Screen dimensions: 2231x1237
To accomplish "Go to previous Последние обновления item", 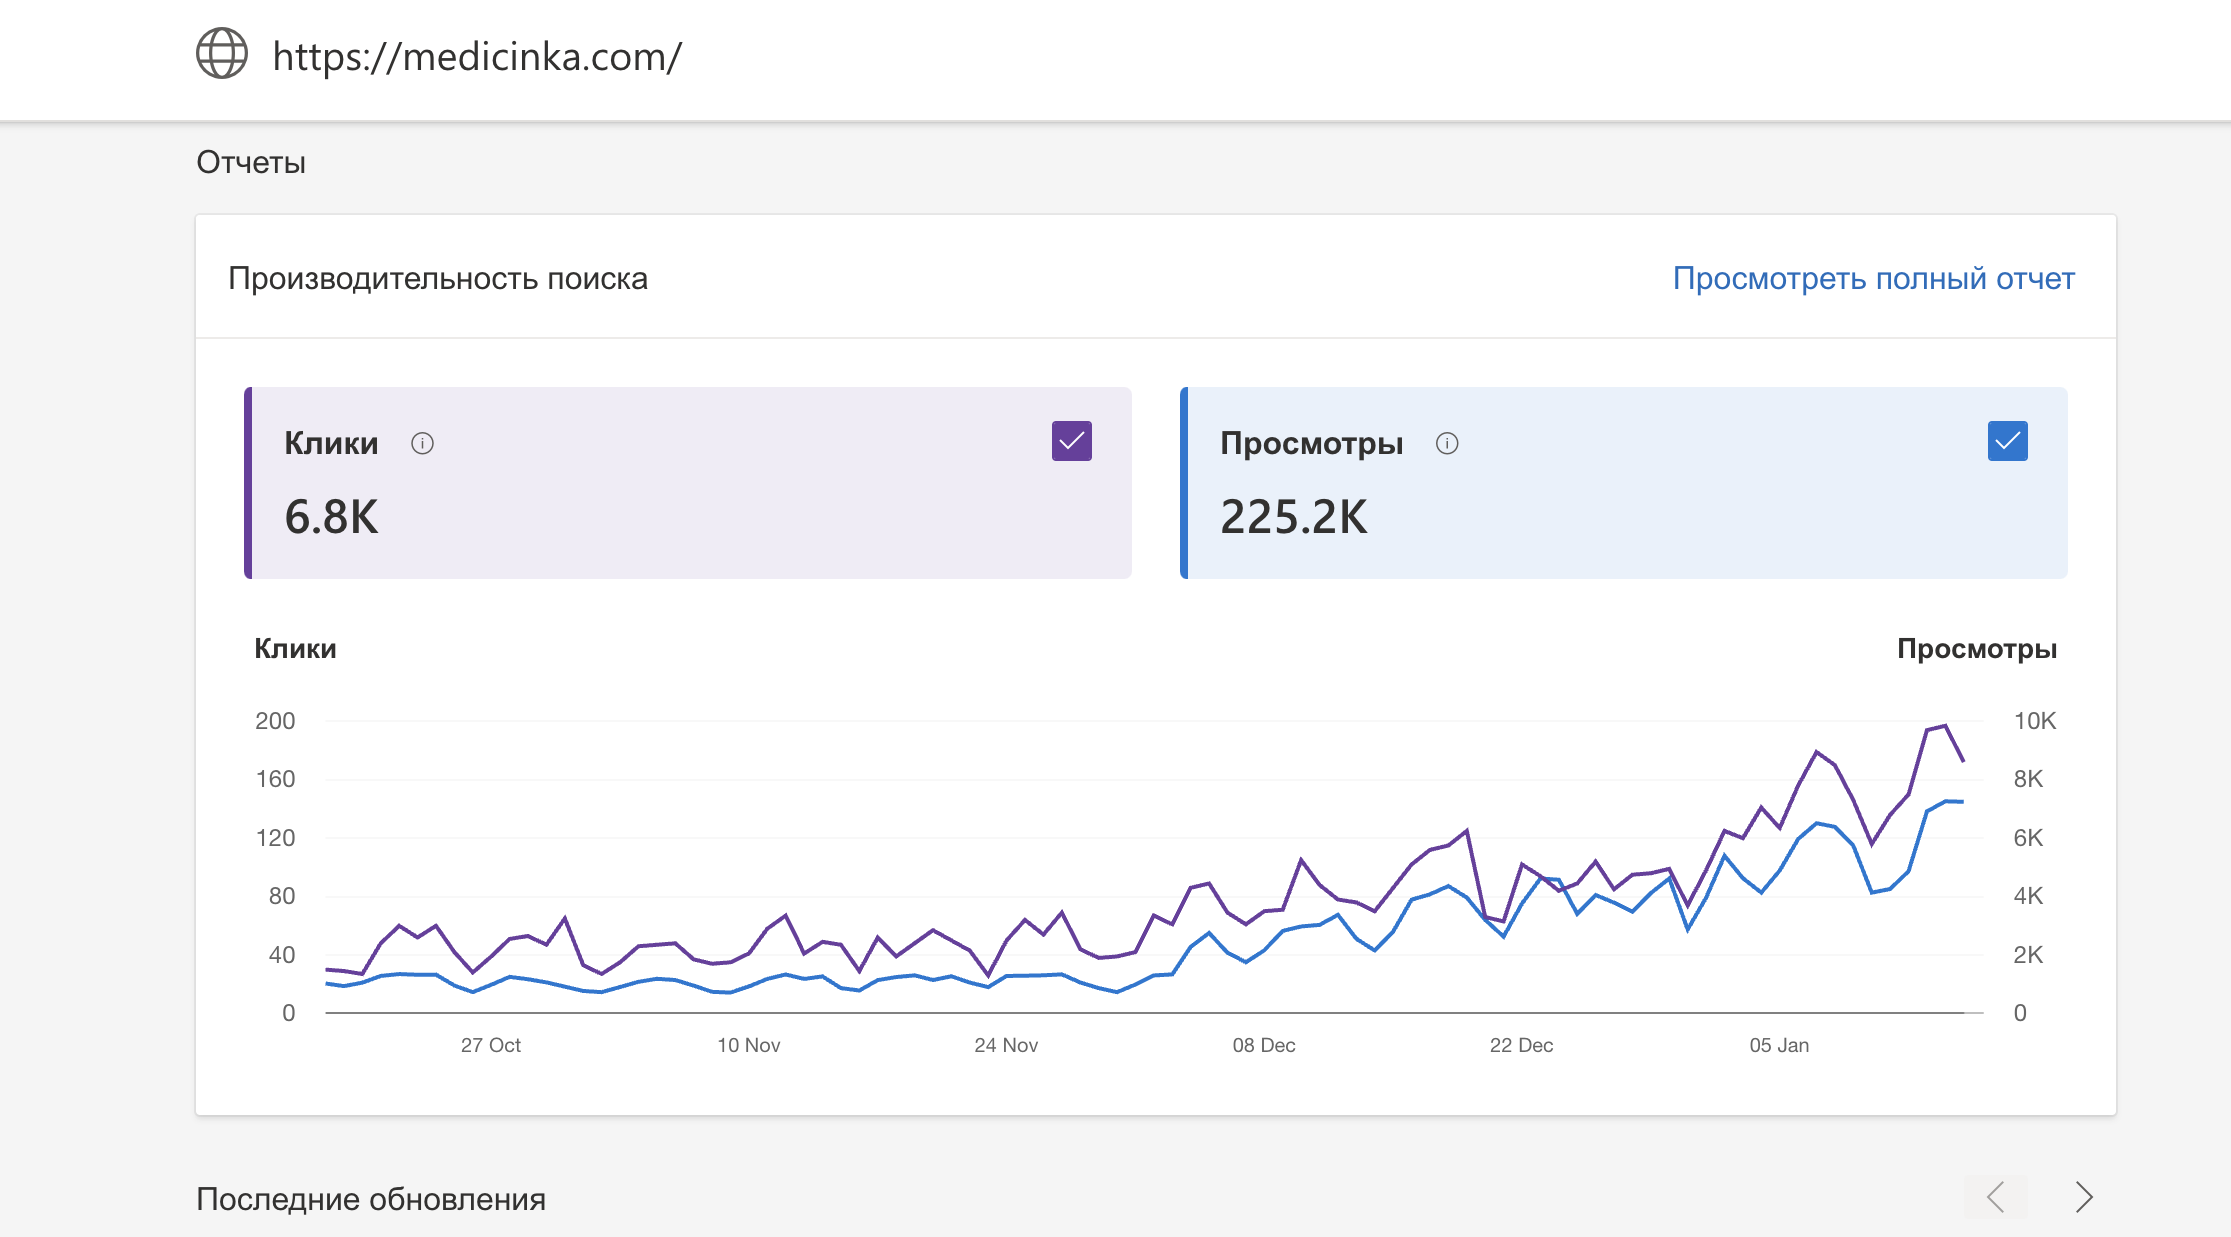I will pyautogui.click(x=1995, y=1197).
